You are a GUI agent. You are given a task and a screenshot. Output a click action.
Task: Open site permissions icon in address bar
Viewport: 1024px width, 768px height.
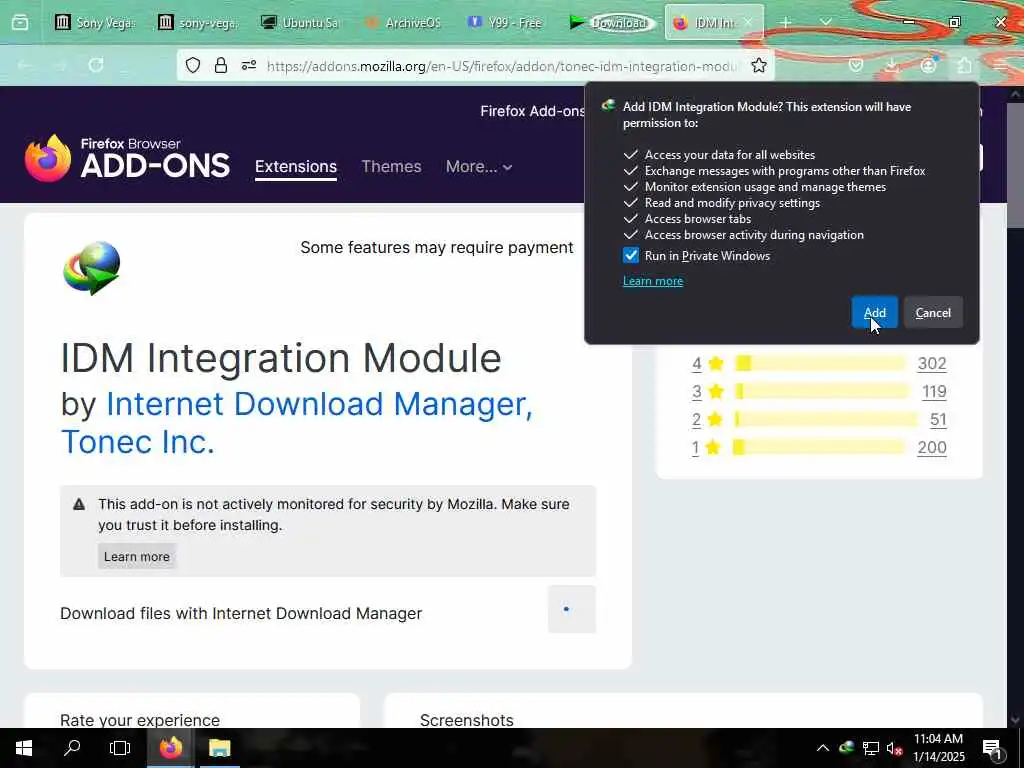(249, 65)
